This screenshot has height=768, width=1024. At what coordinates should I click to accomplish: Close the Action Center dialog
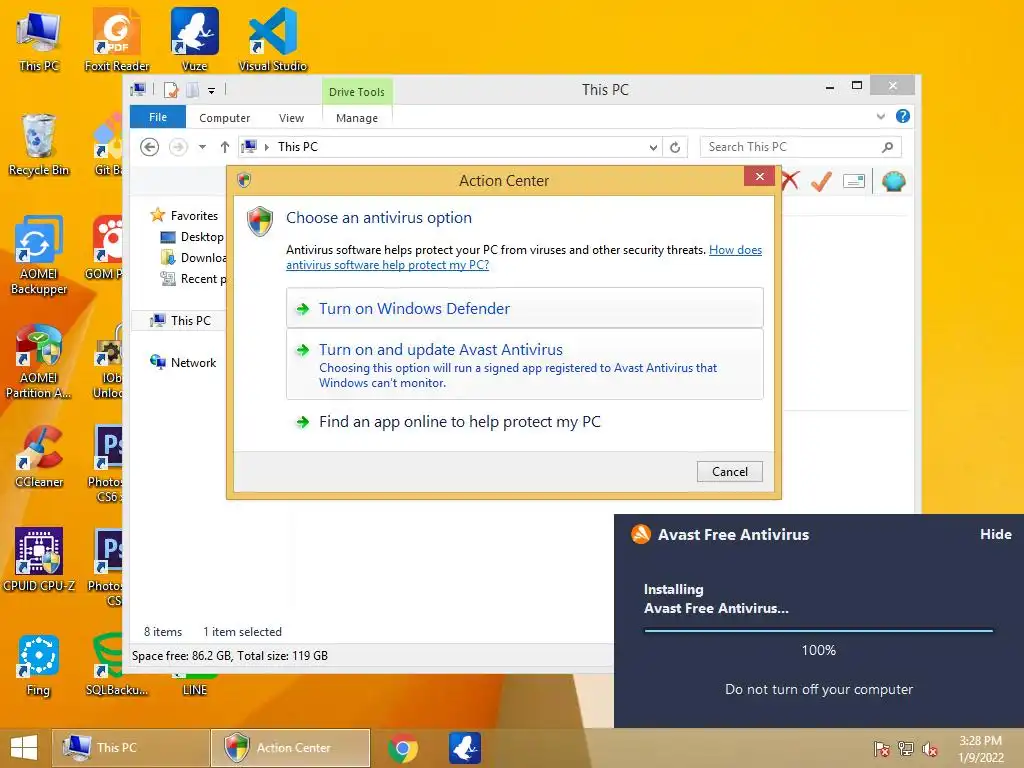click(759, 176)
